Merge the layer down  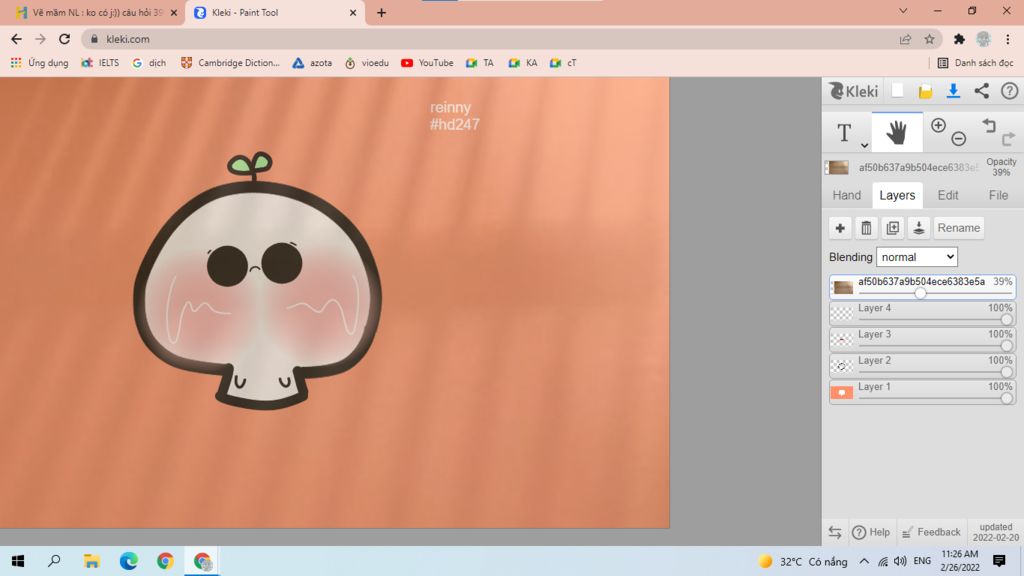(918, 228)
